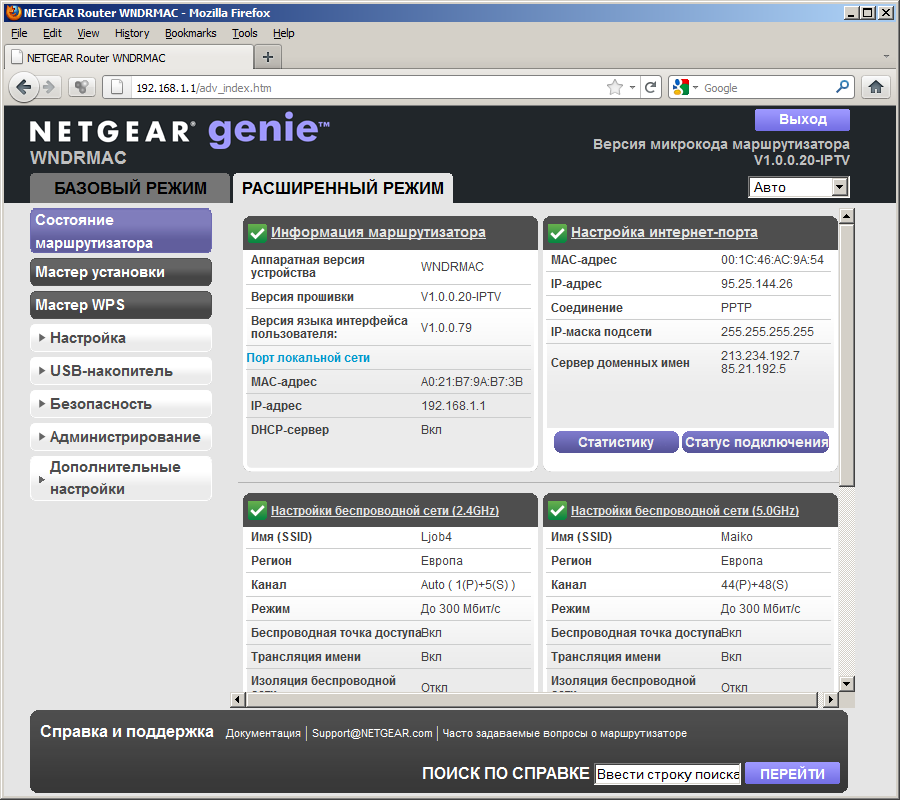Screen dimensions: 900x800
Task: Open the History menu
Action: (x=132, y=33)
